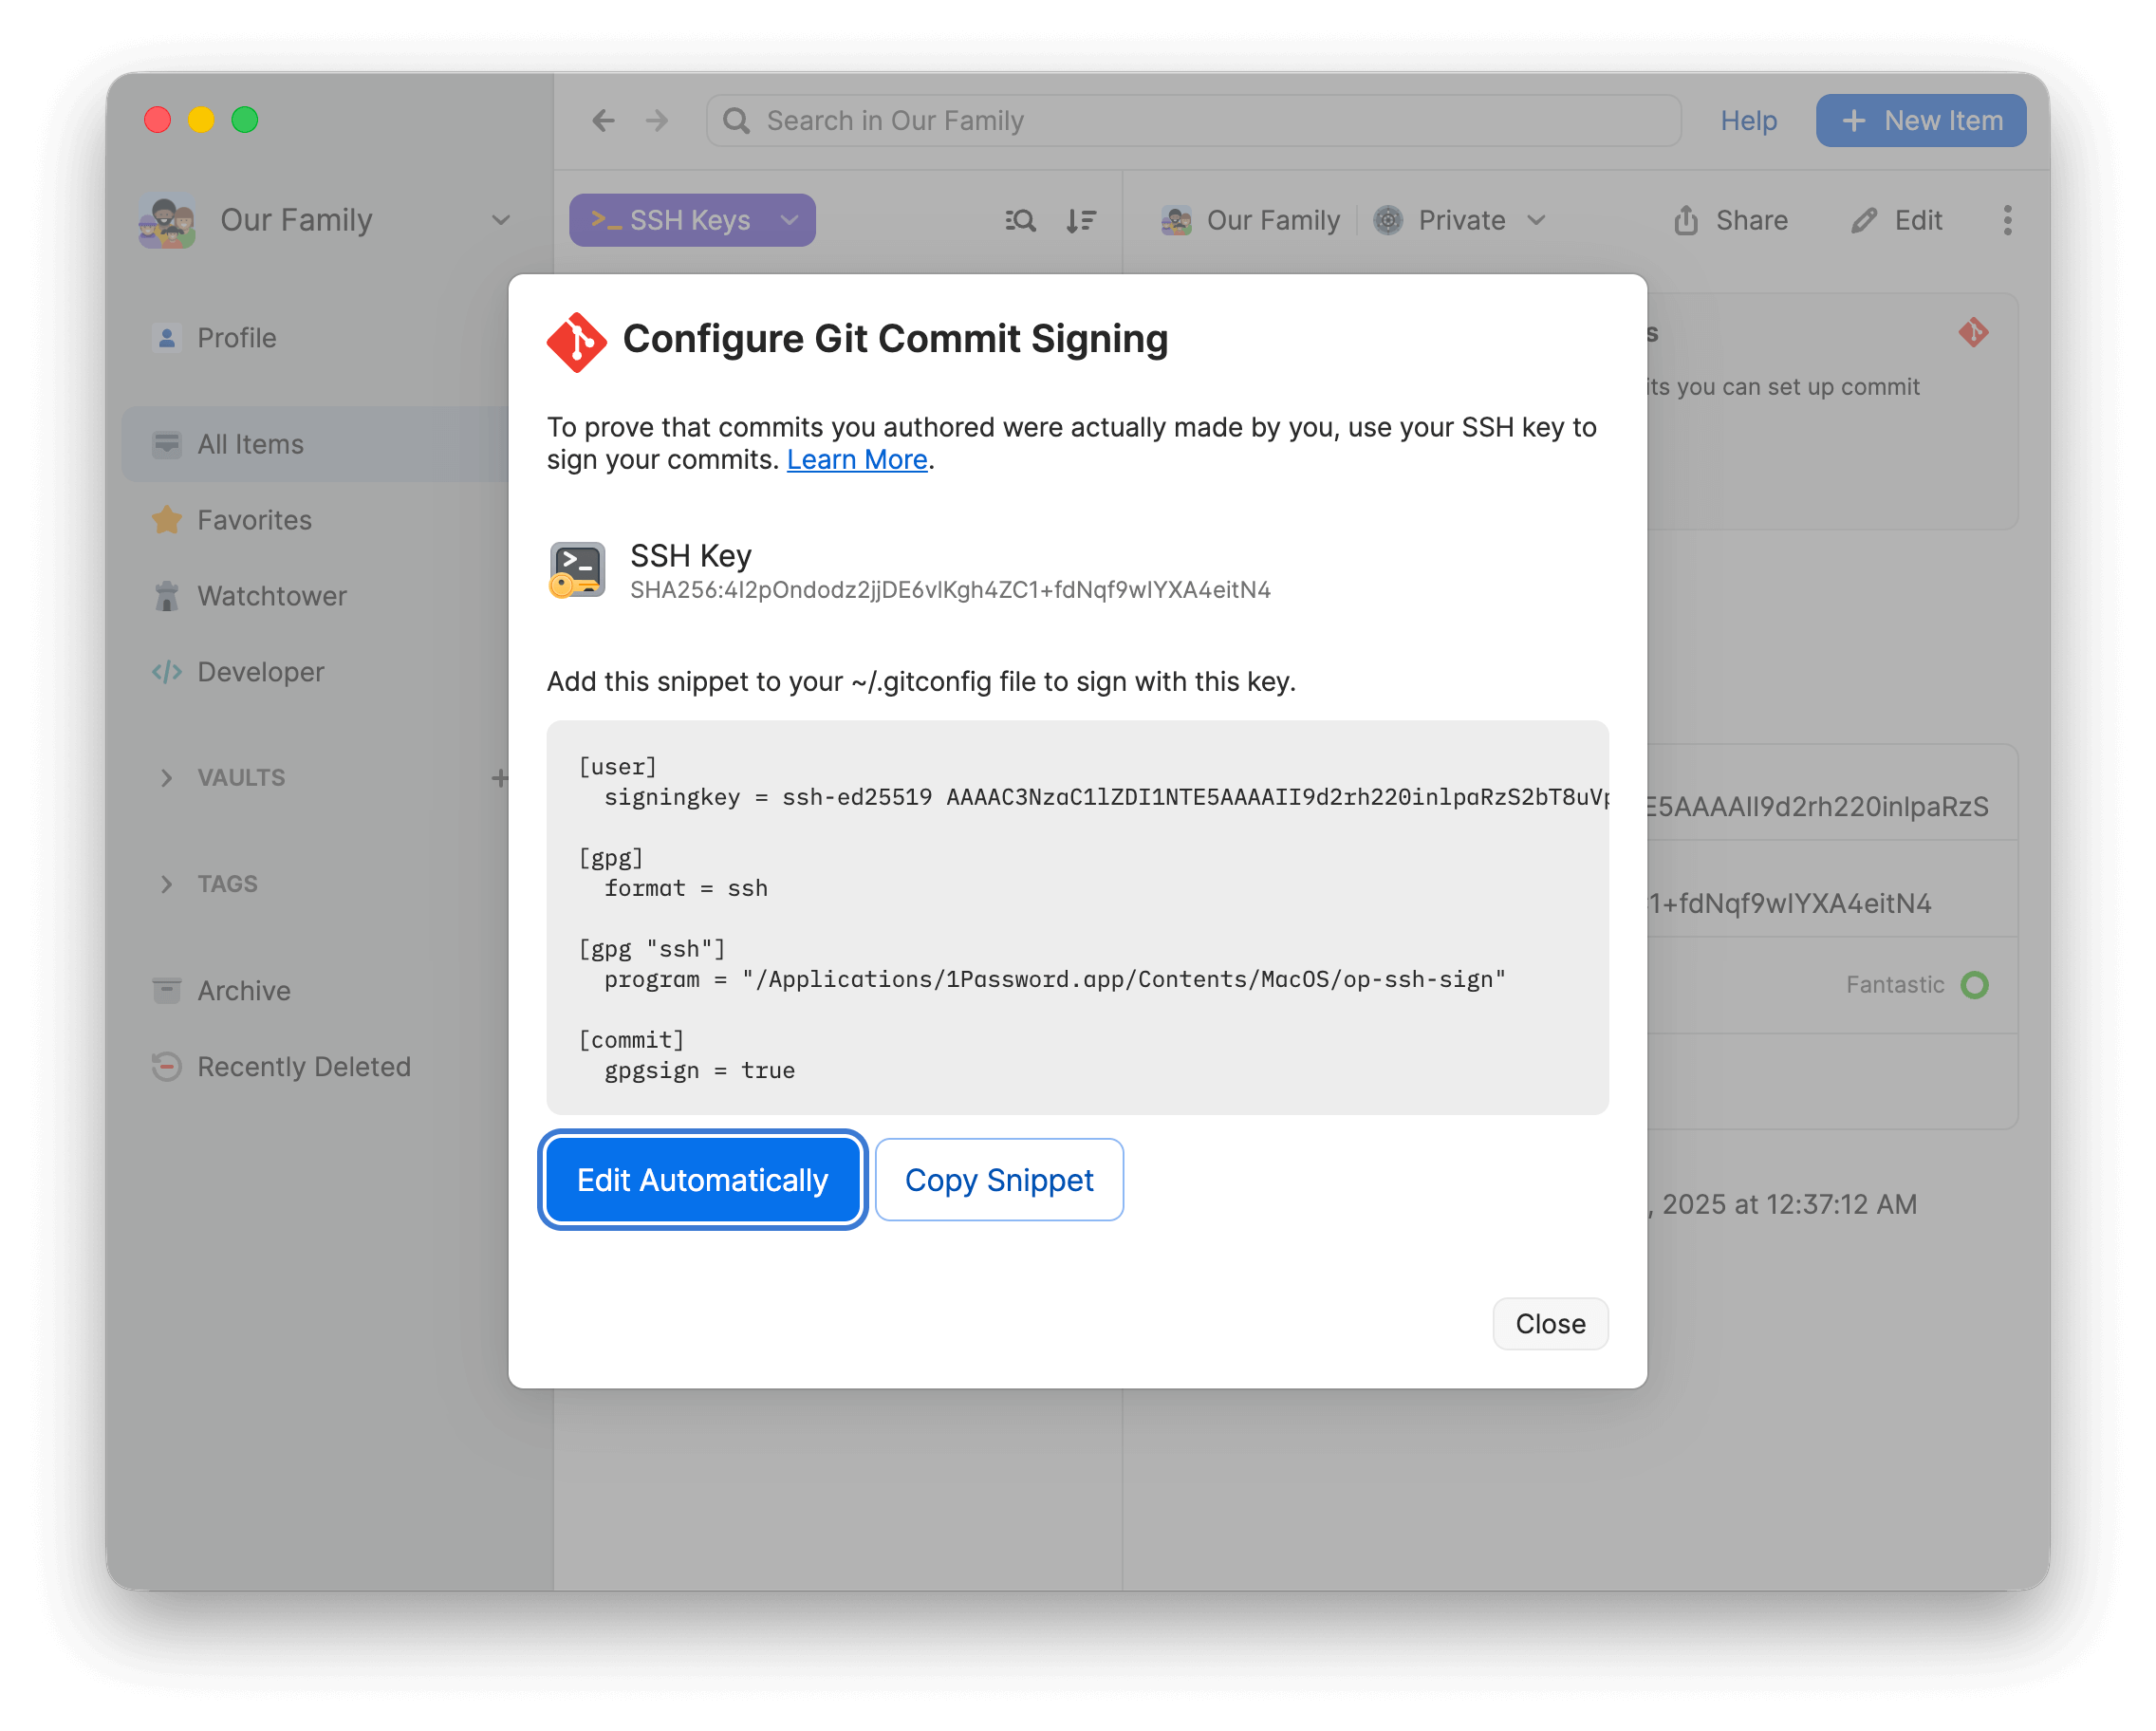
Task: Open the Private vault dropdown
Action: tap(1460, 220)
